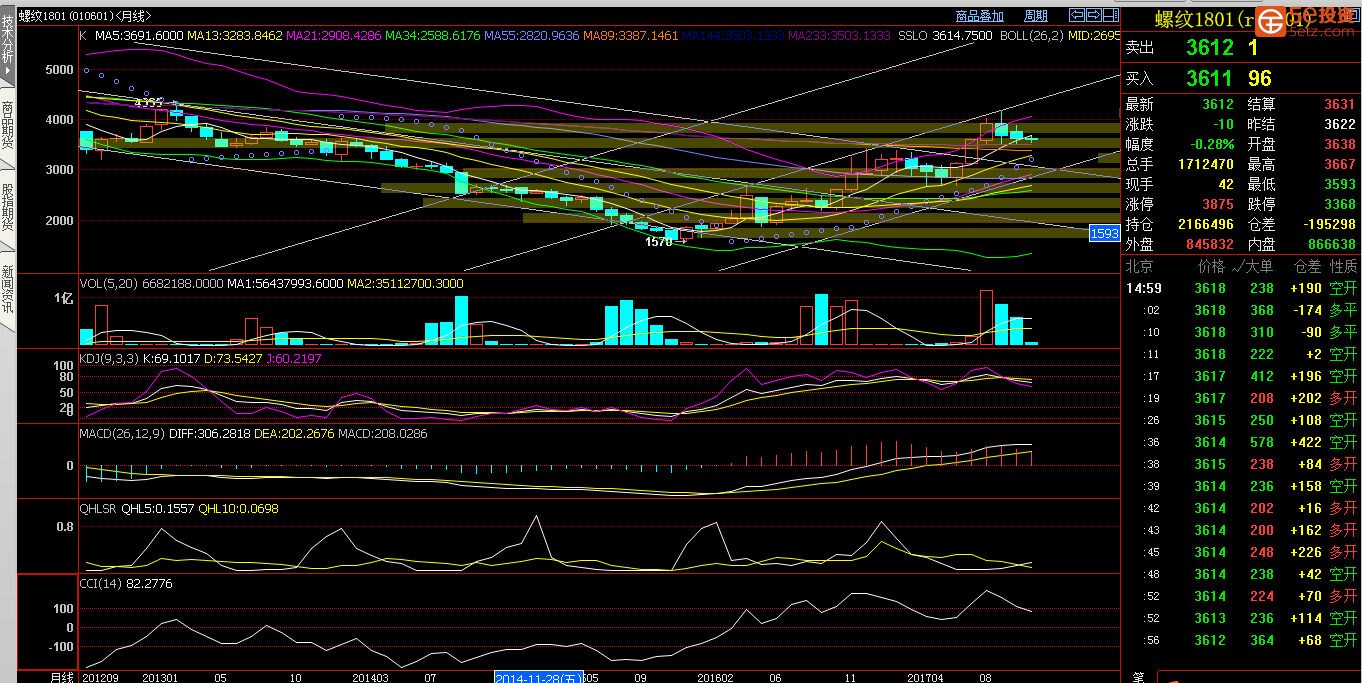1362x683 pixels.
Task: Select the :36 tick row with volume 578
Action: coord(1241,442)
